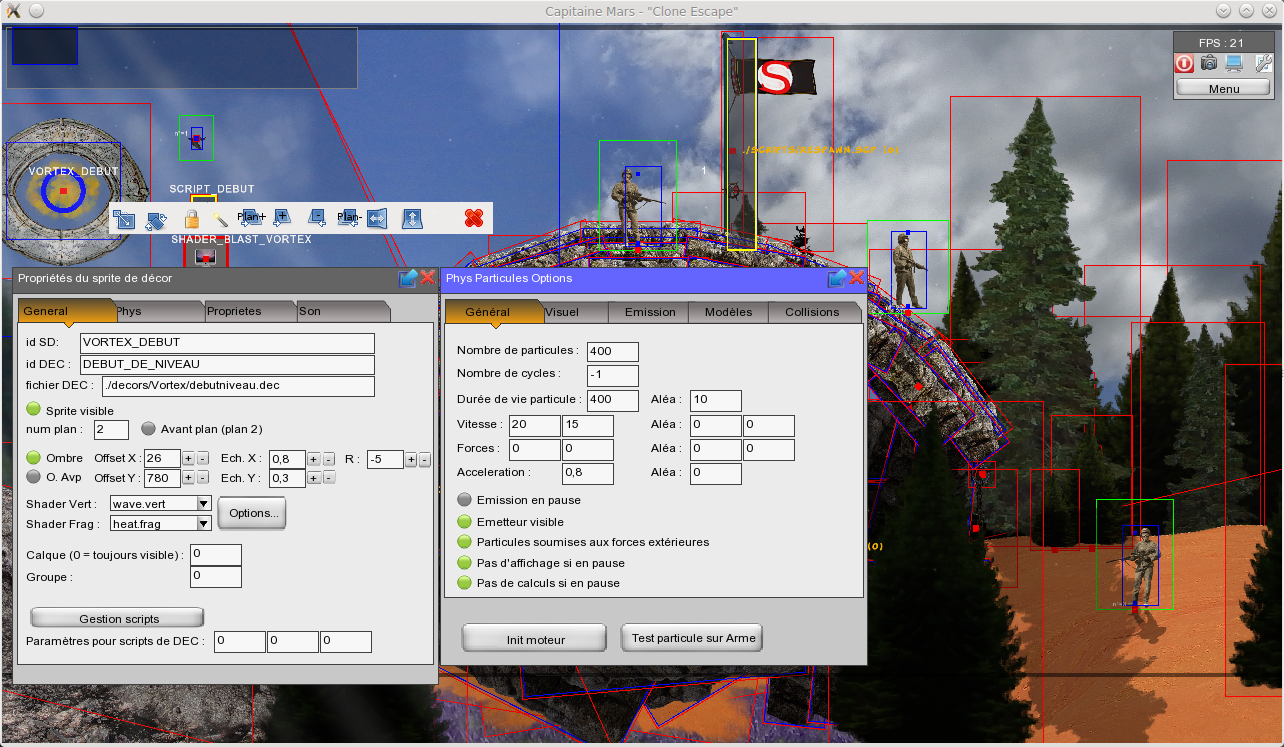
Task: Click the red power-off icon in the FPS panel
Action: [1184, 63]
